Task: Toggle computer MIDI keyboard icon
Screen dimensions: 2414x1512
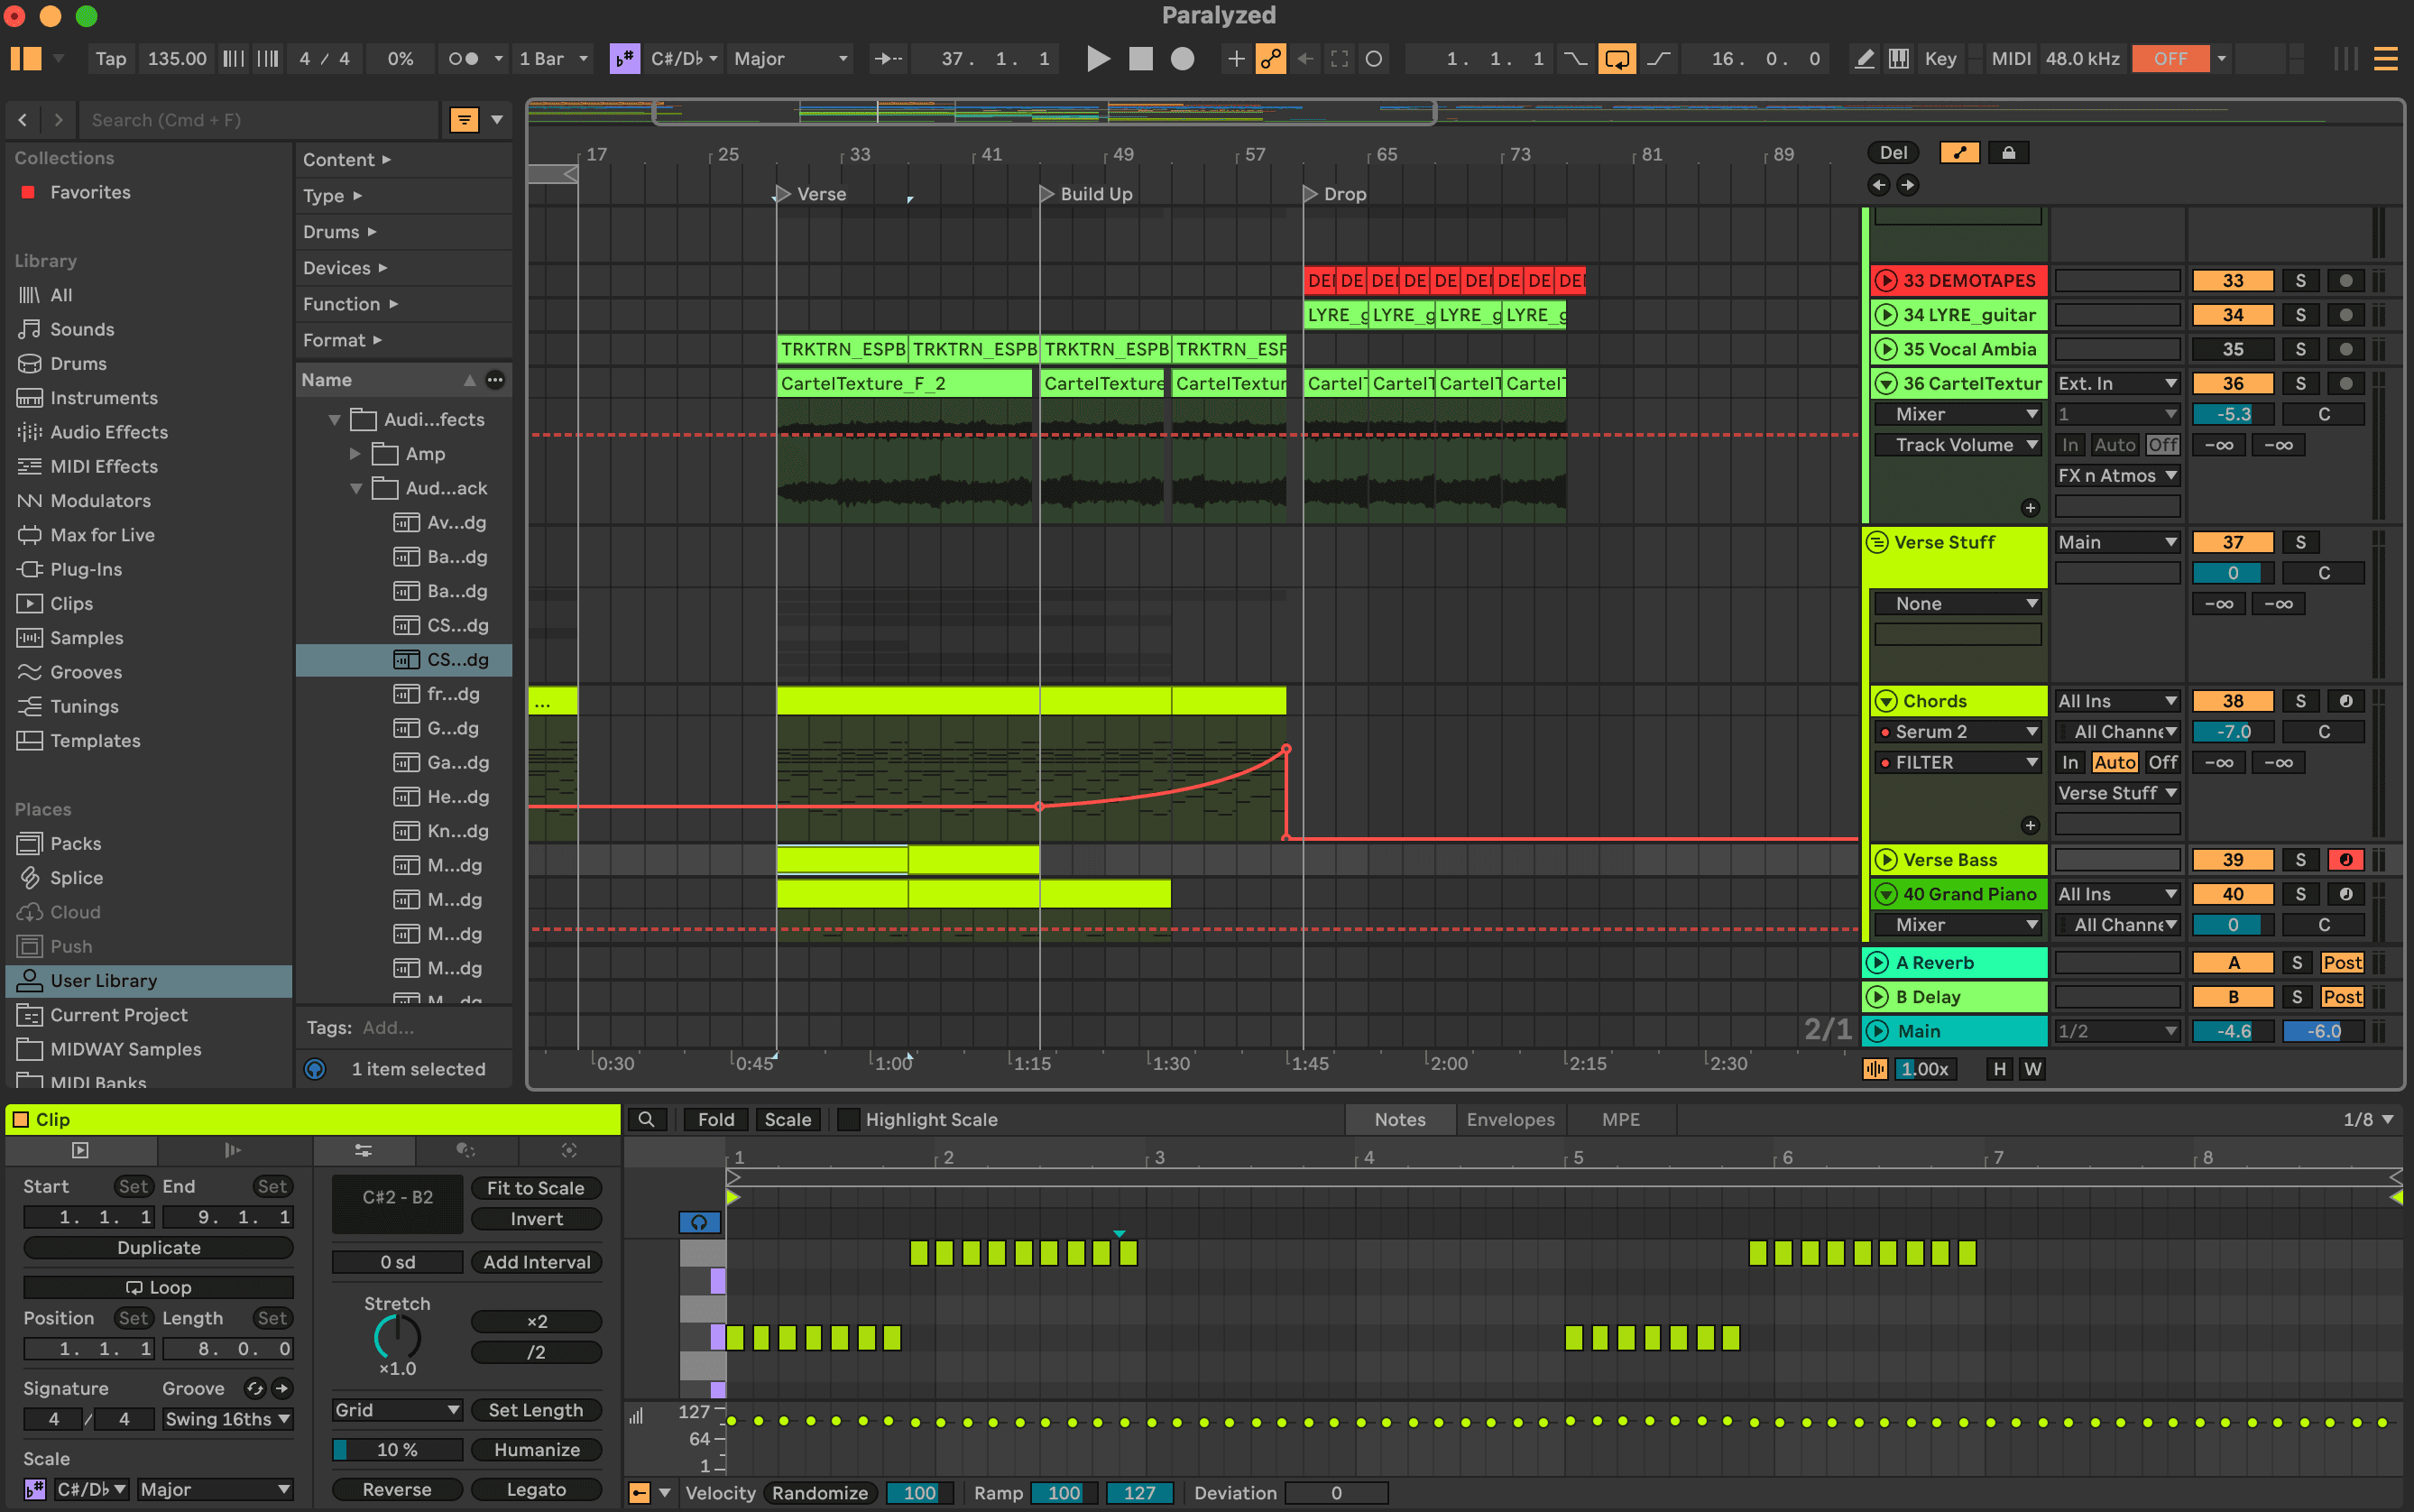Action: click(x=1898, y=58)
